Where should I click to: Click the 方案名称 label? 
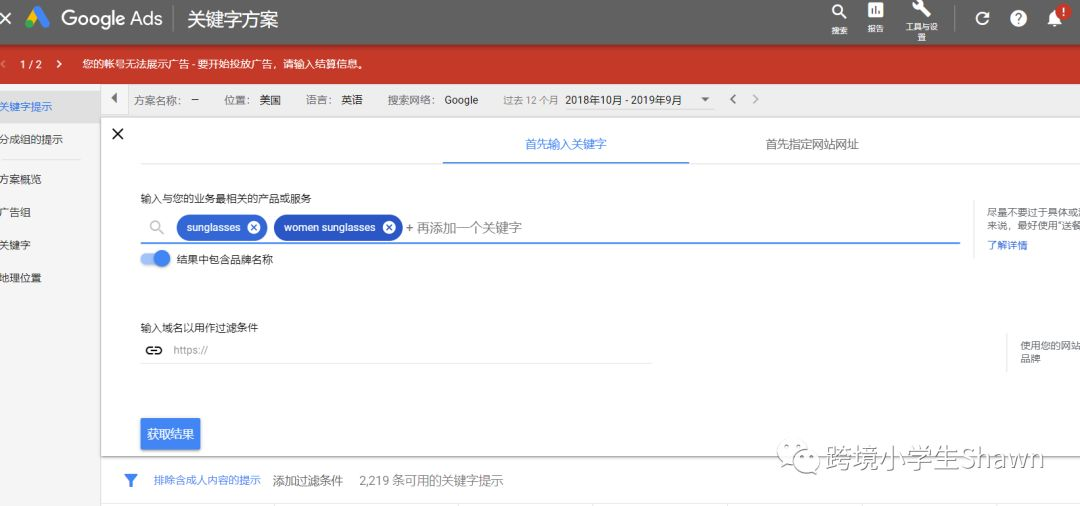pyautogui.click(x=157, y=100)
